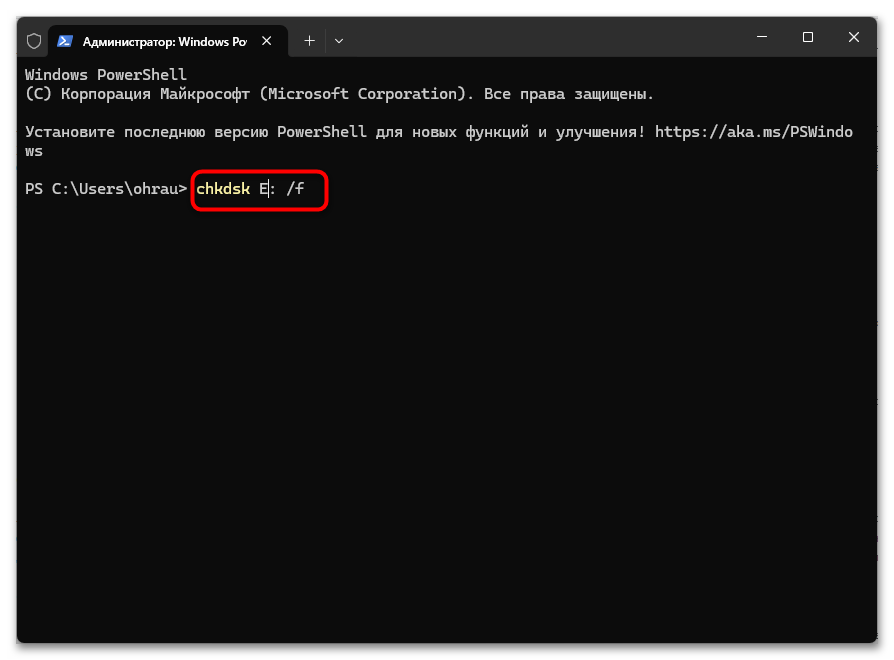Image resolution: width=894 pixels, height=660 pixels.
Task: Select the PowerShell icon on the tab
Action: click(65, 41)
